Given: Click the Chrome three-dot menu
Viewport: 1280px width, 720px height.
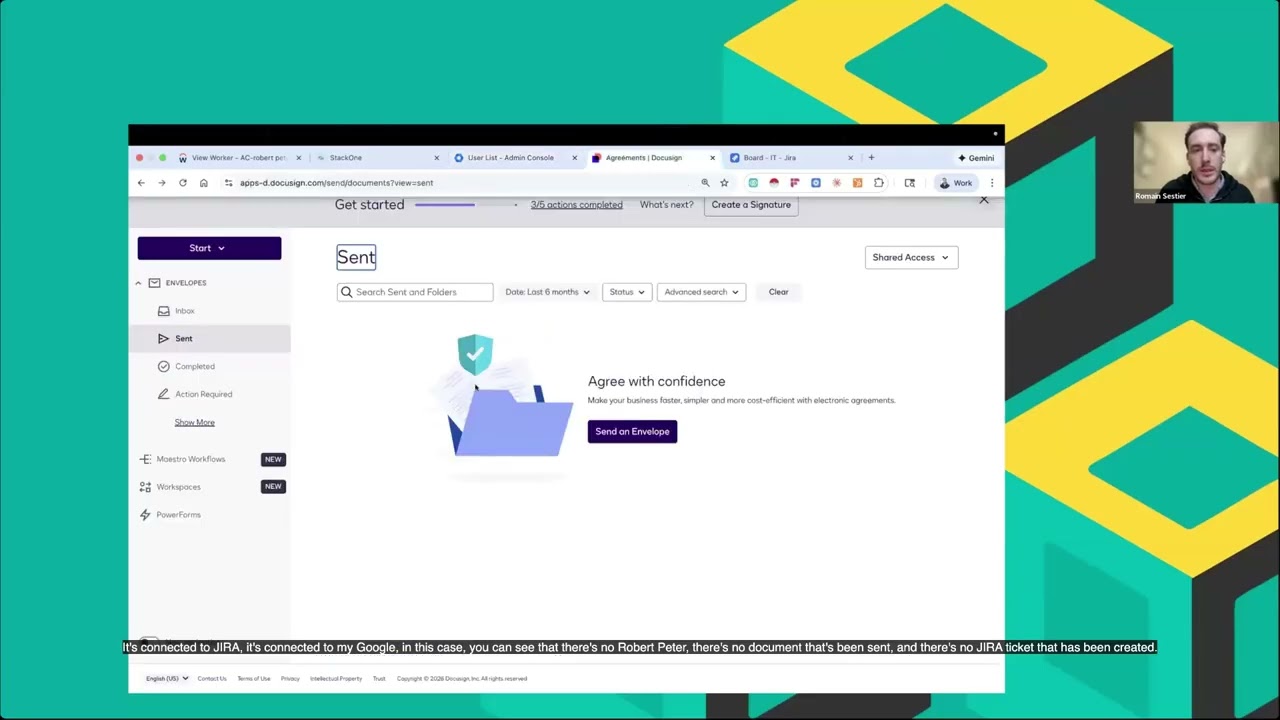Looking at the screenshot, I should coord(991,183).
